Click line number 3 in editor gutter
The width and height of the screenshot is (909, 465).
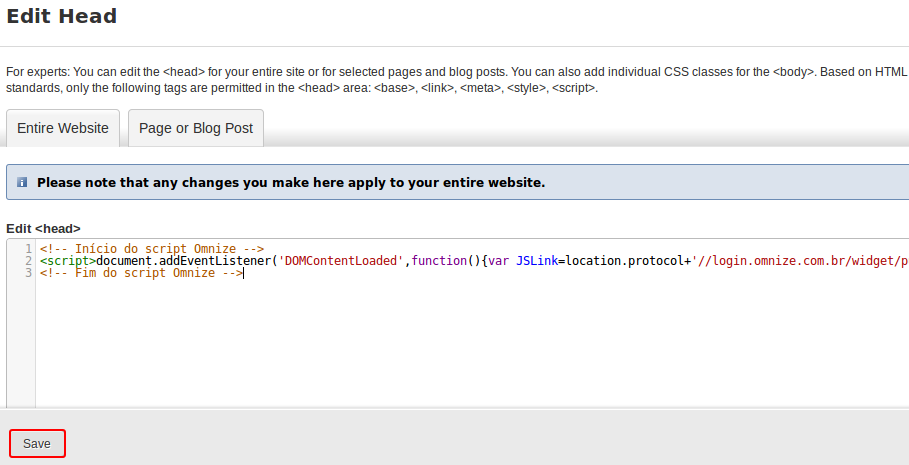(x=28, y=273)
